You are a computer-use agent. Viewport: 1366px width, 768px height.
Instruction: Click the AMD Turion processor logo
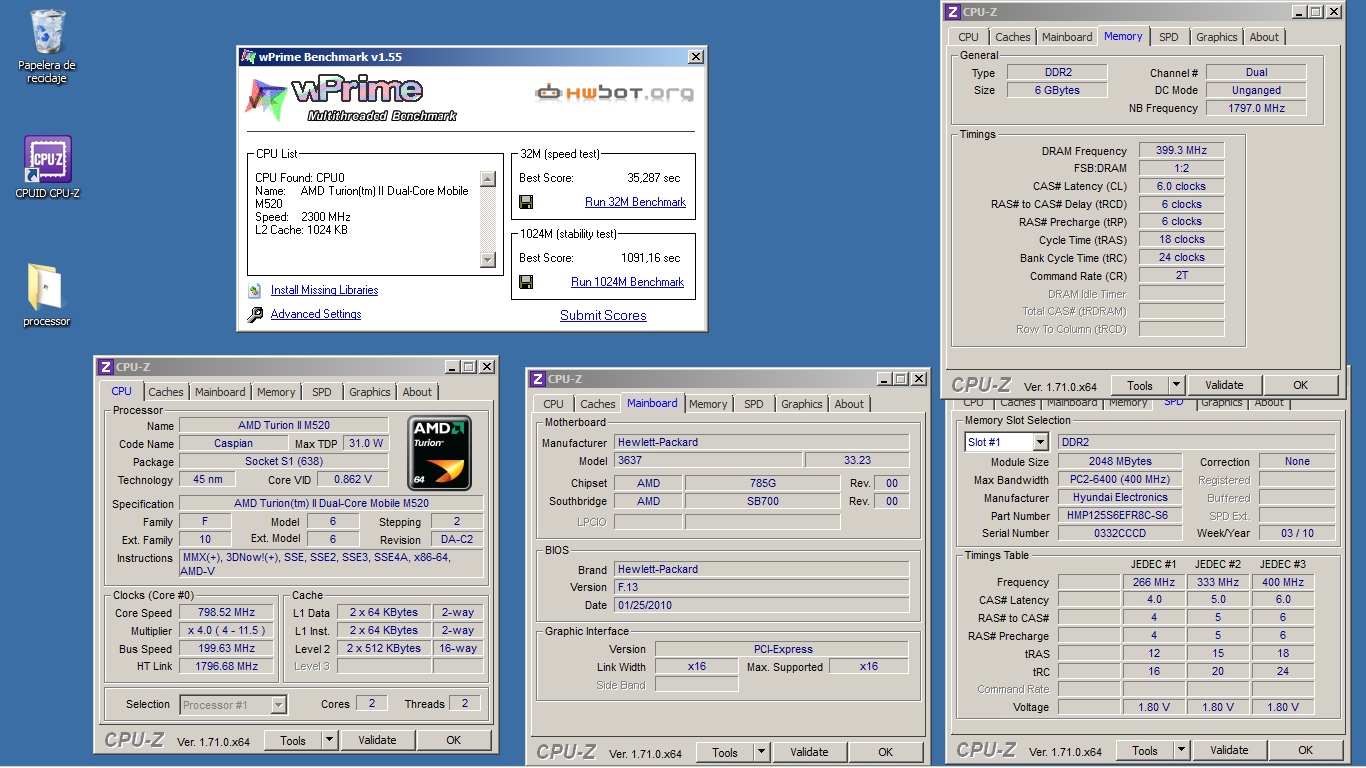[x=440, y=453]
